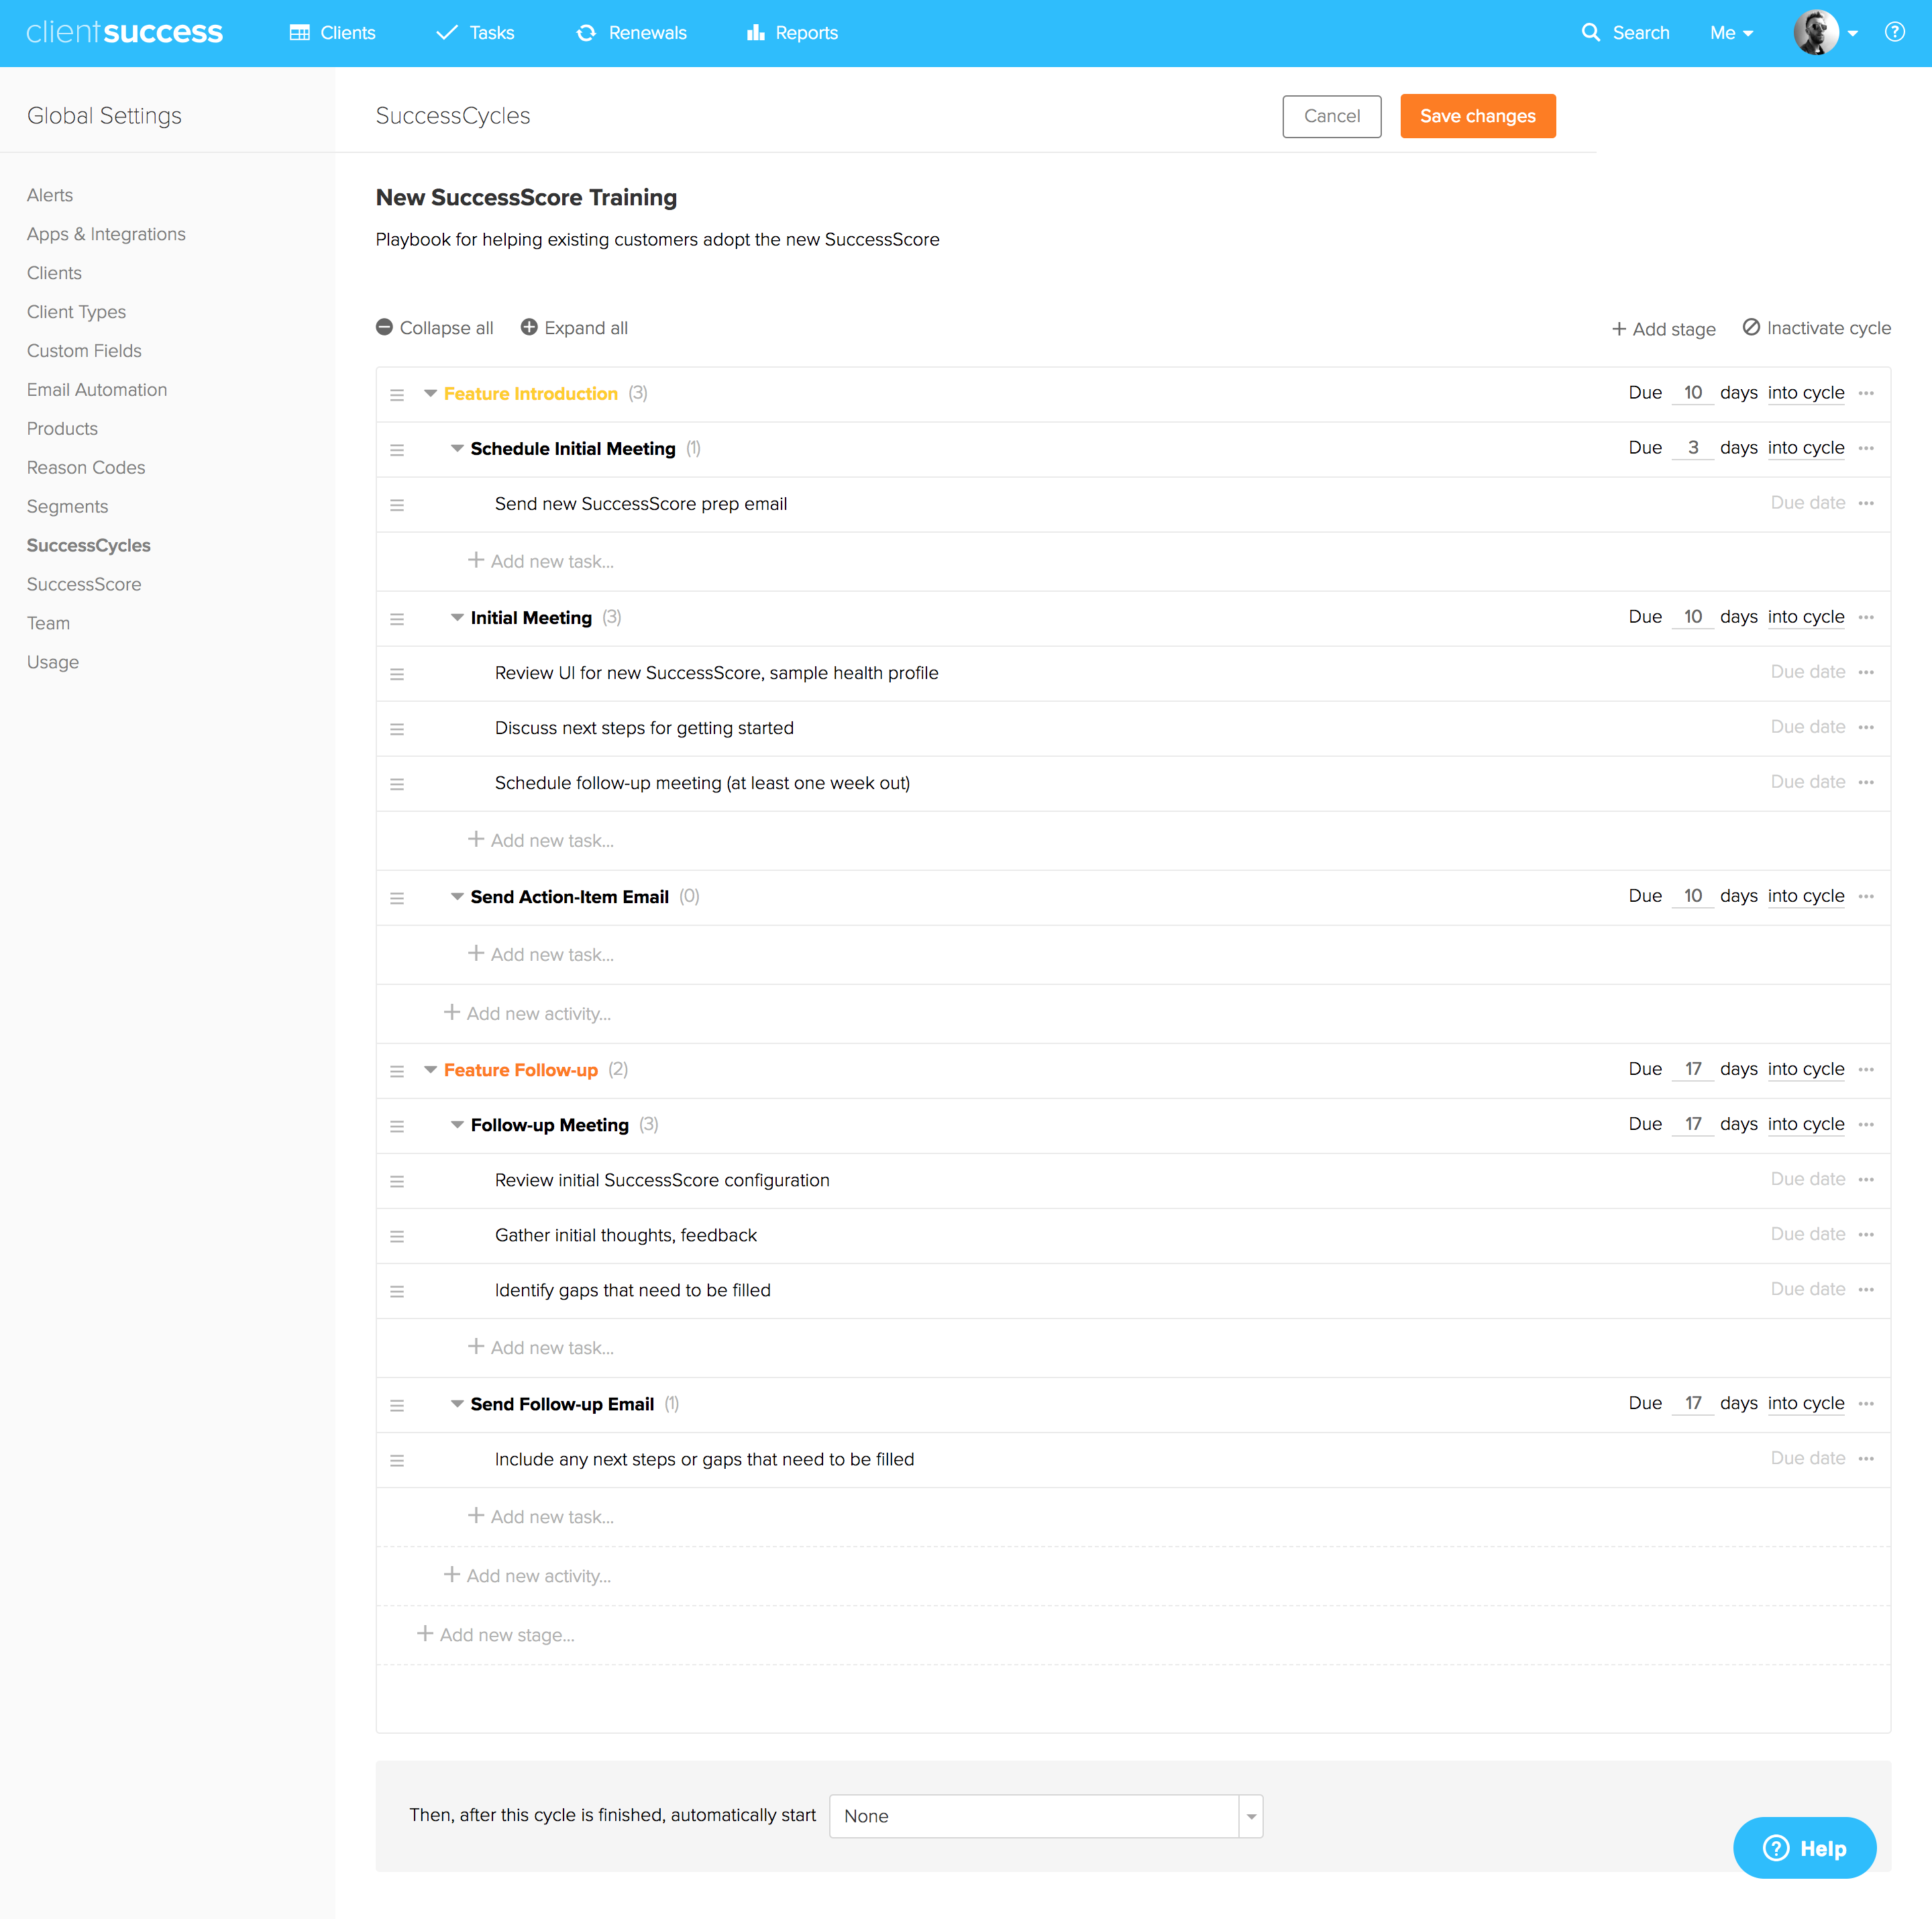The height and width of the screenshot is (1919, 1932).
Task: Click the user avatar profile picture
Action: tap(1816, 32)
